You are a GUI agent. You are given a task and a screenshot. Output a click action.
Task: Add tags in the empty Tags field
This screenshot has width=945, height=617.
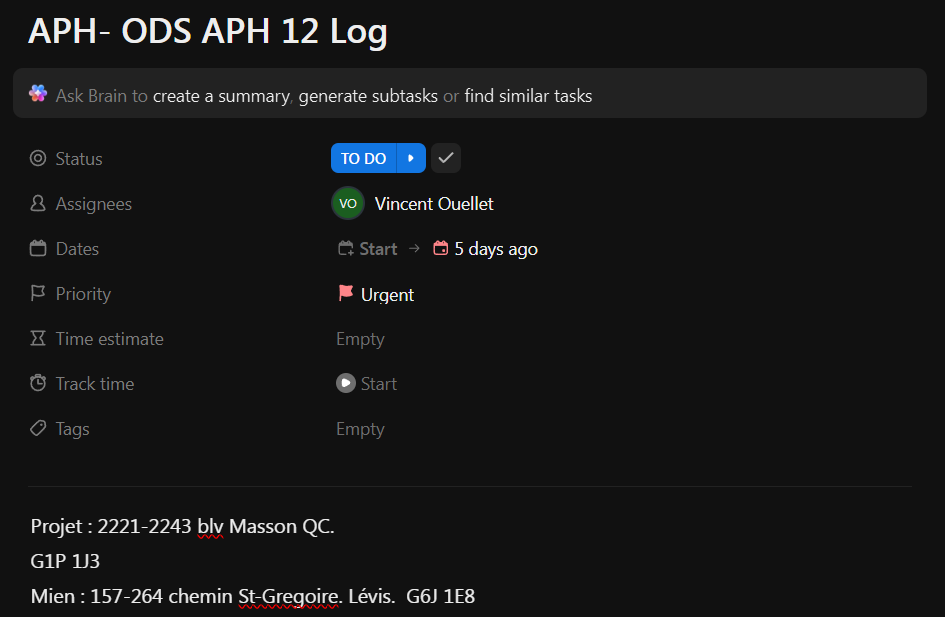[x=360, y=429]
